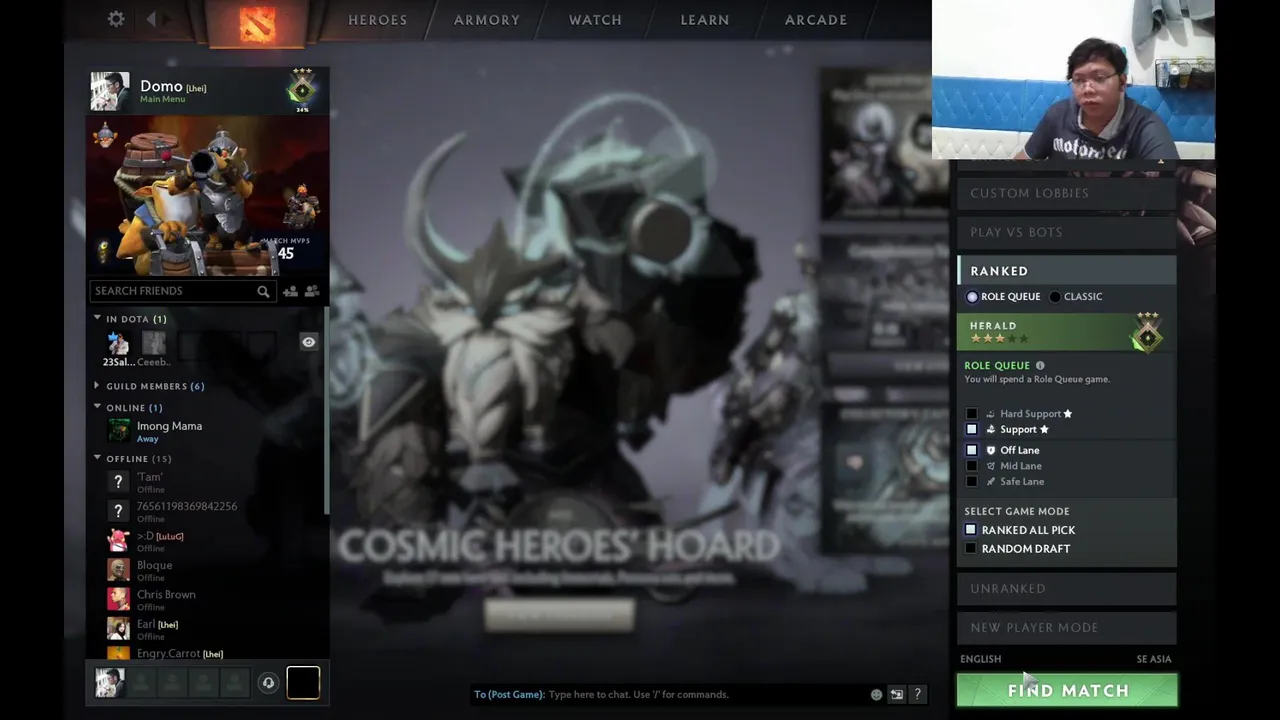Collapse the Ranked section header
1280x720 pixels.
[1066, 271]
